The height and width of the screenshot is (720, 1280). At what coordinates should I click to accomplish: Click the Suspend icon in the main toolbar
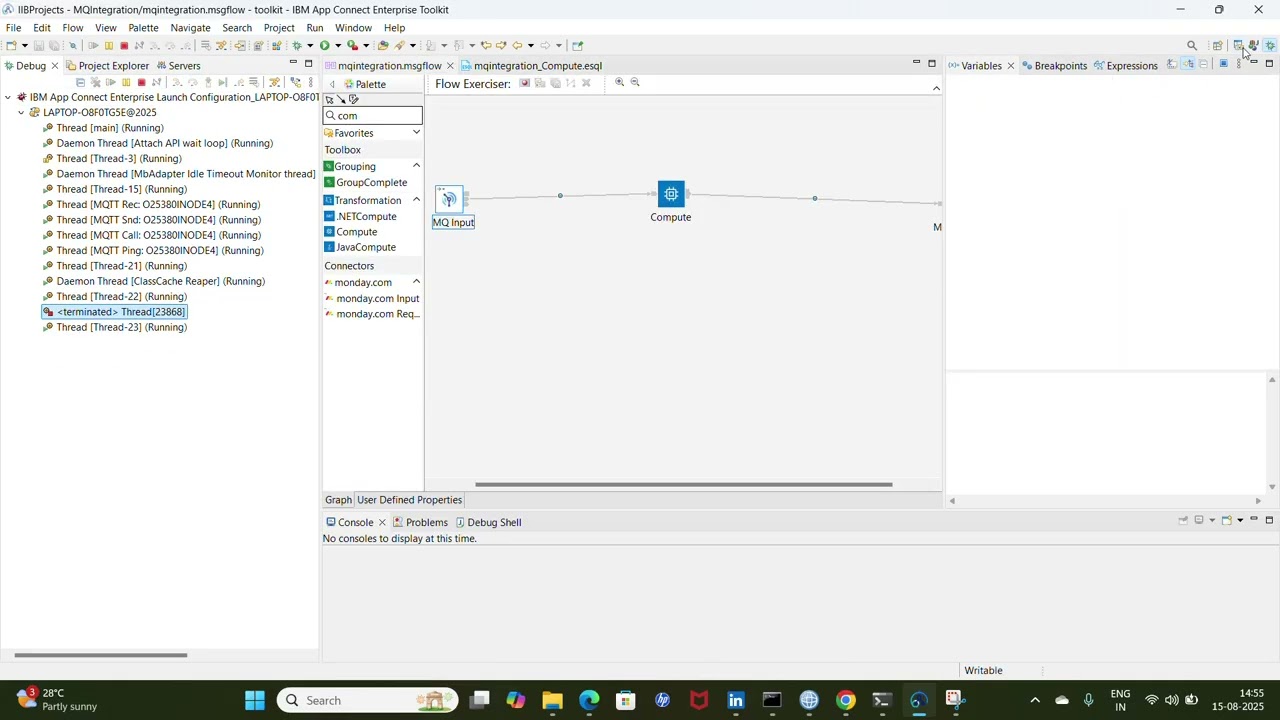[x=109, y=46]
